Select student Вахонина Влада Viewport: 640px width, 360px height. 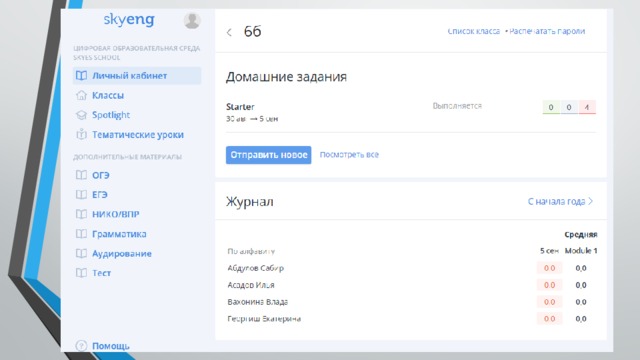[x=258, y=302]
